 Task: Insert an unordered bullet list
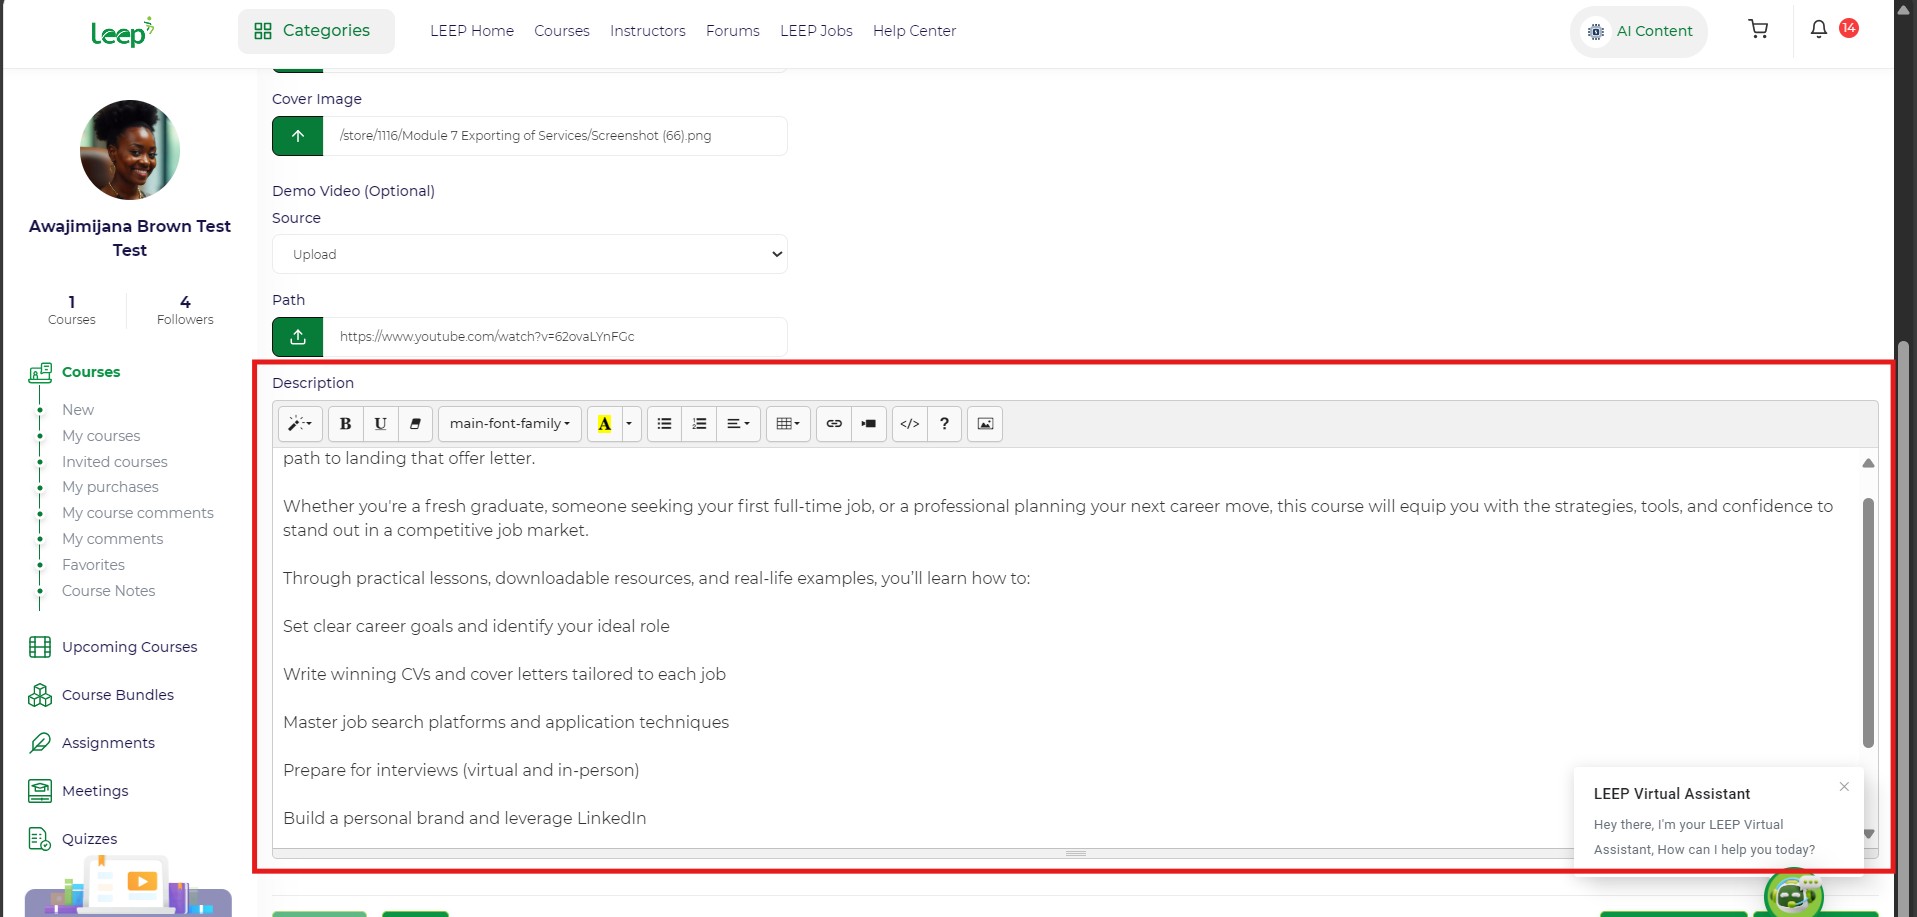pyautogui.click(x=664, y=424)
